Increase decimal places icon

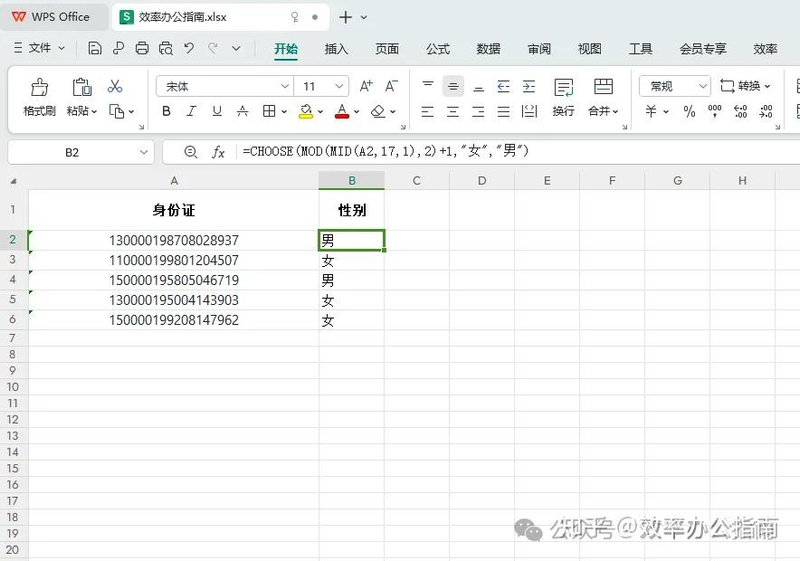pyautogui.click(x=740, y=111)
